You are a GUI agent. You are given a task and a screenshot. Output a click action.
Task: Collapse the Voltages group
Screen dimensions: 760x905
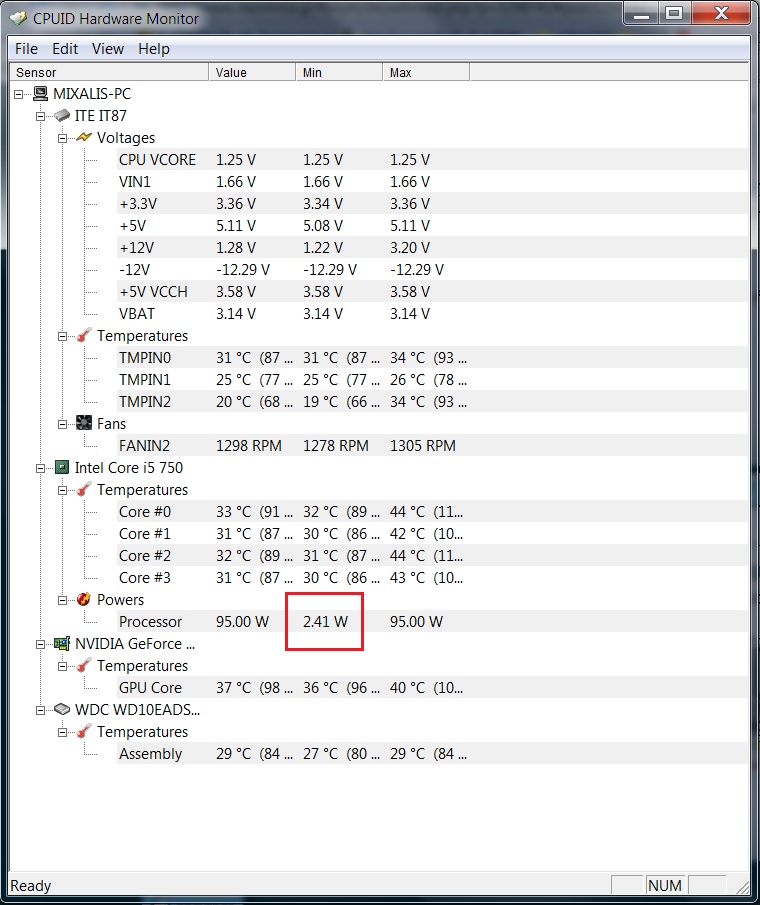tap(62, 138)
